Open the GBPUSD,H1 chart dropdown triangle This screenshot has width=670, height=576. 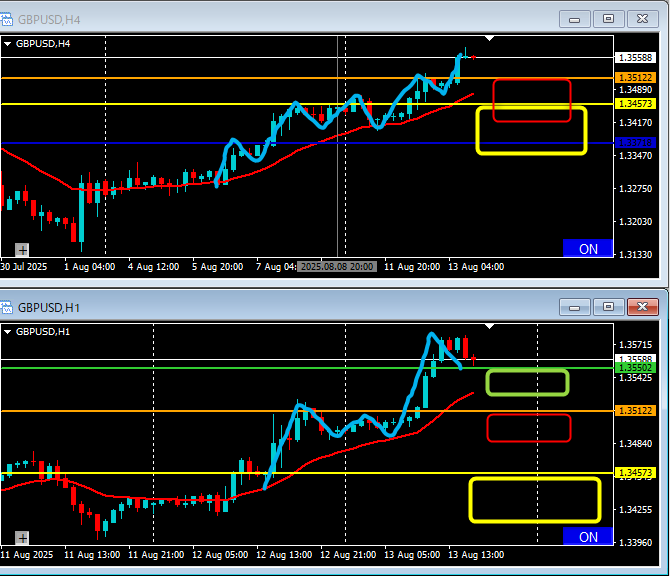pos(7,332)
